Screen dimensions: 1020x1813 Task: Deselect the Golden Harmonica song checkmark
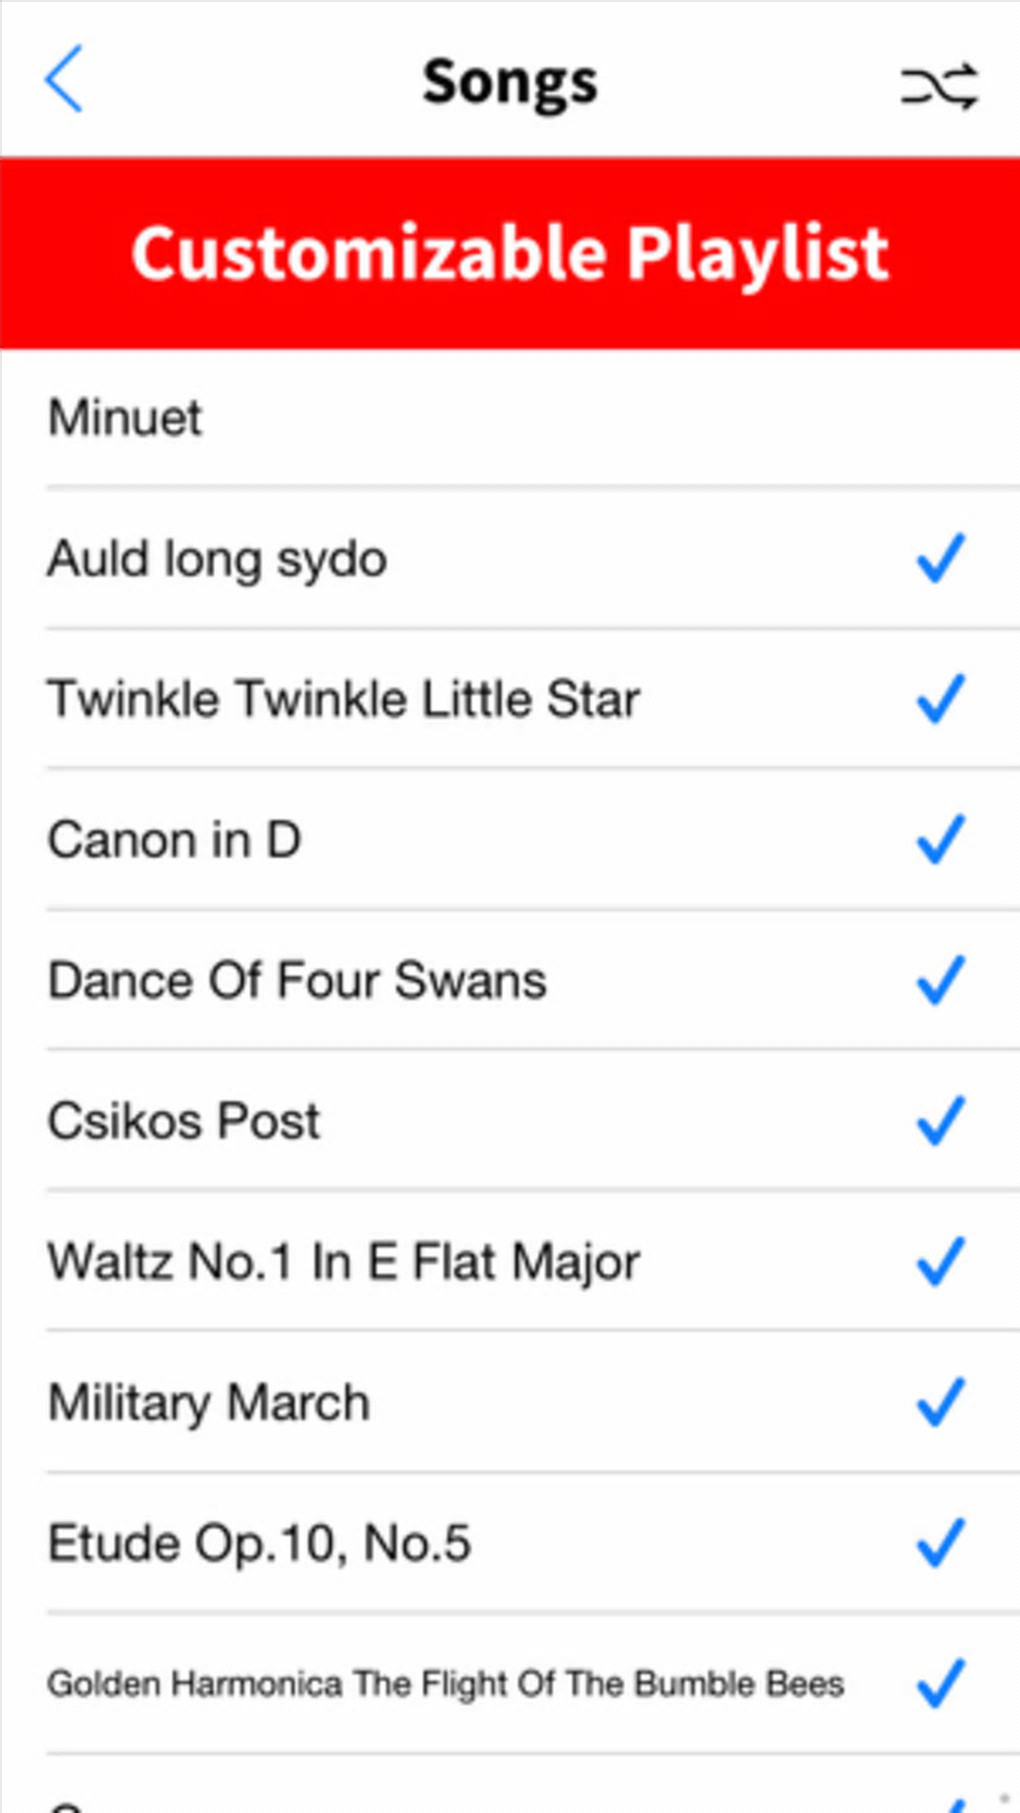pos(940,1684)
